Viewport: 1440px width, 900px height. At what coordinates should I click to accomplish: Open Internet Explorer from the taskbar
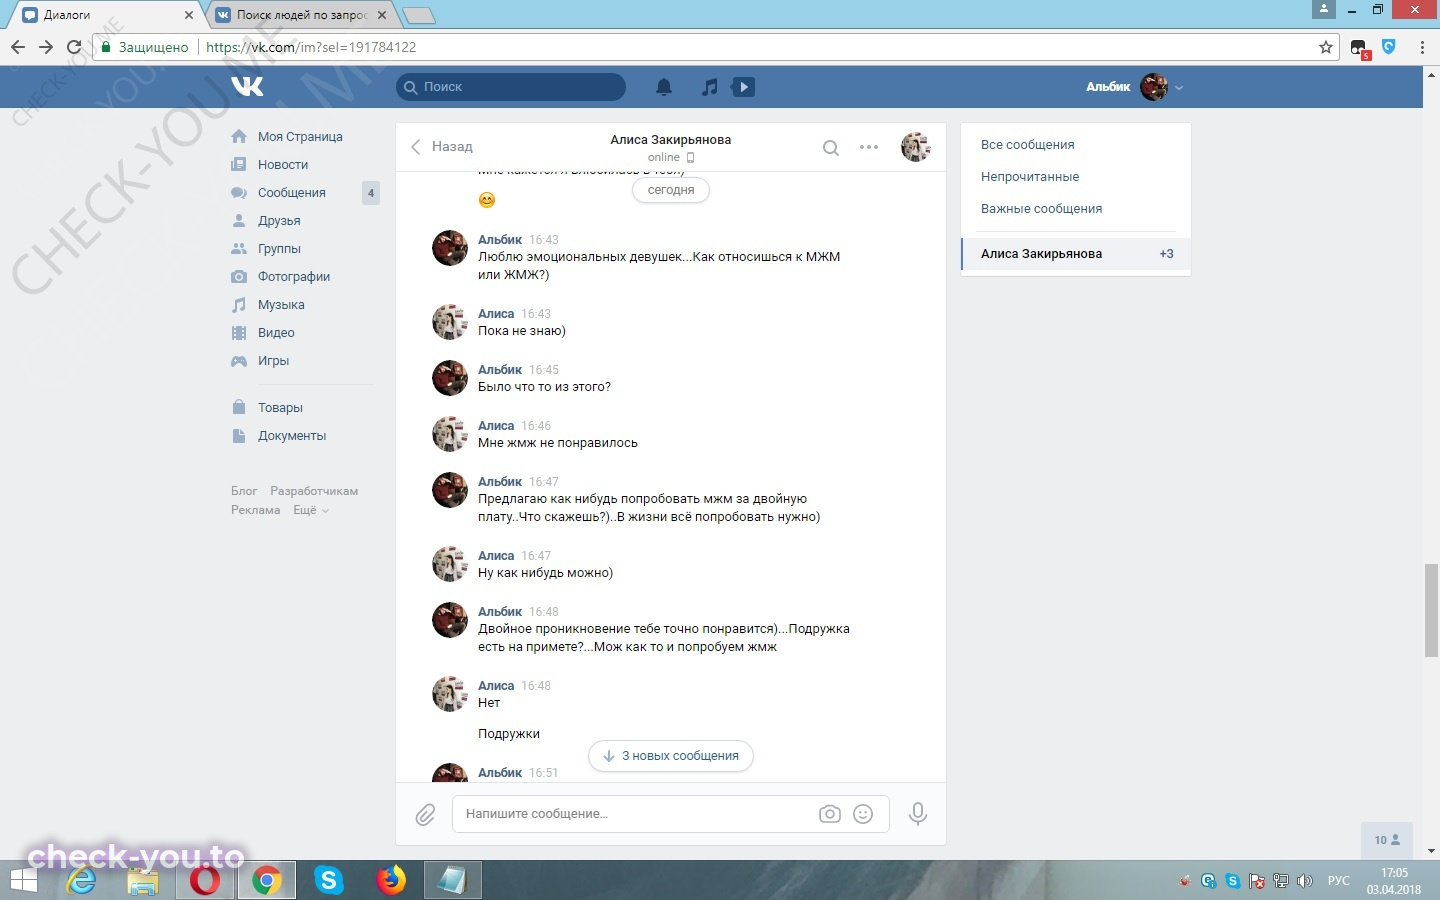click(x=81, y=881)
